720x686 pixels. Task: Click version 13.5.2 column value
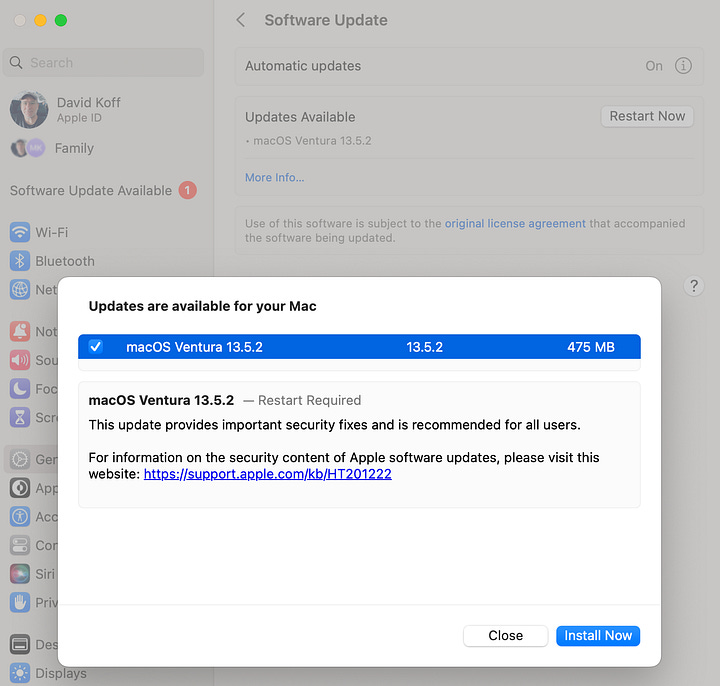(x=424, y=347)
